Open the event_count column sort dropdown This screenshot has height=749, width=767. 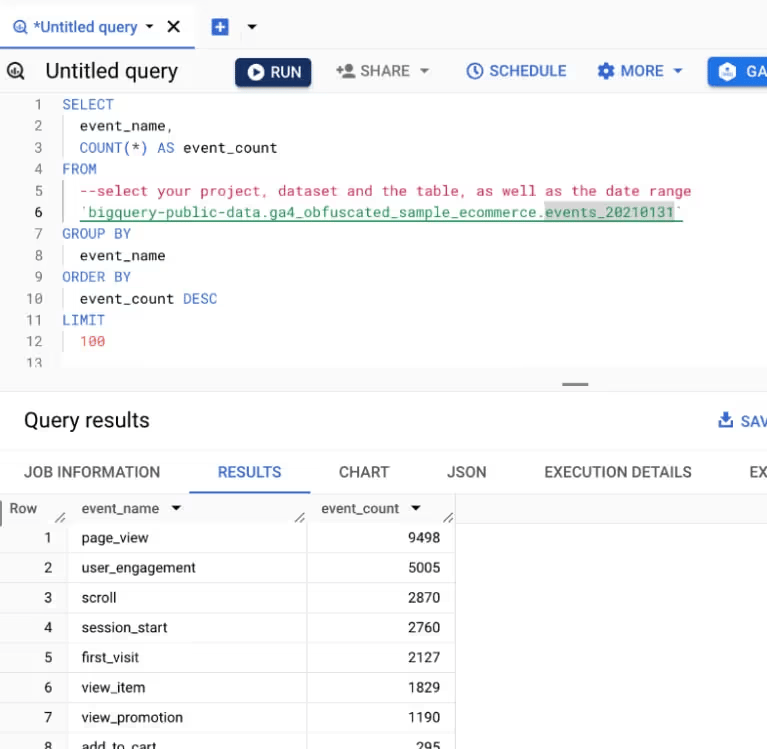coord(416,508)
